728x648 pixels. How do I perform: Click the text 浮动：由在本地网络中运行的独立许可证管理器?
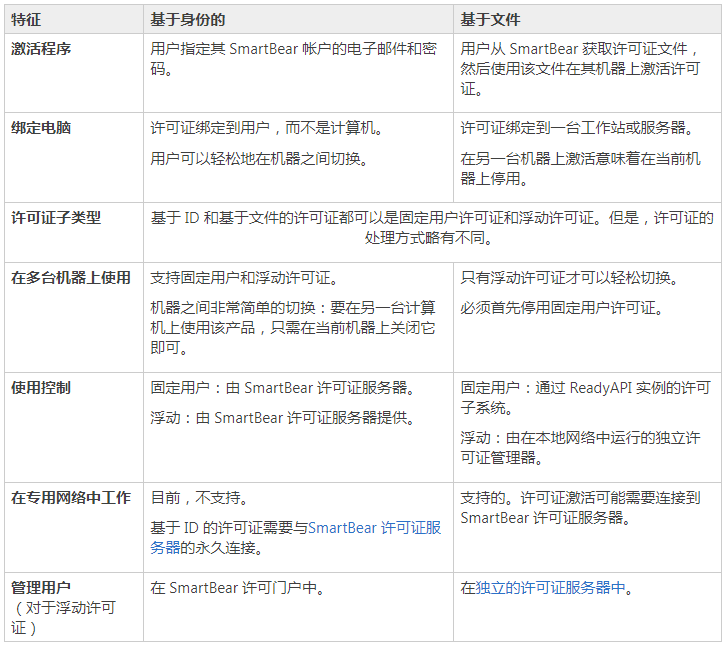pos(580,447)
